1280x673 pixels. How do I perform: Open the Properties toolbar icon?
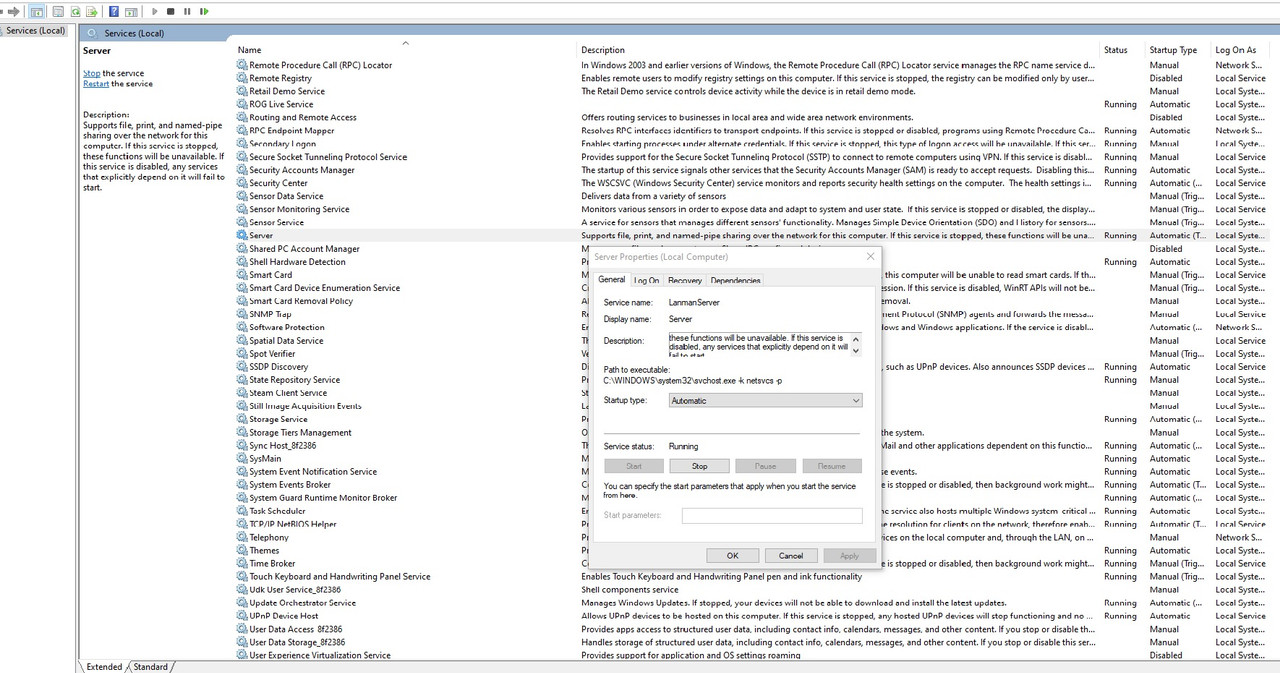[x=58, y=11]
